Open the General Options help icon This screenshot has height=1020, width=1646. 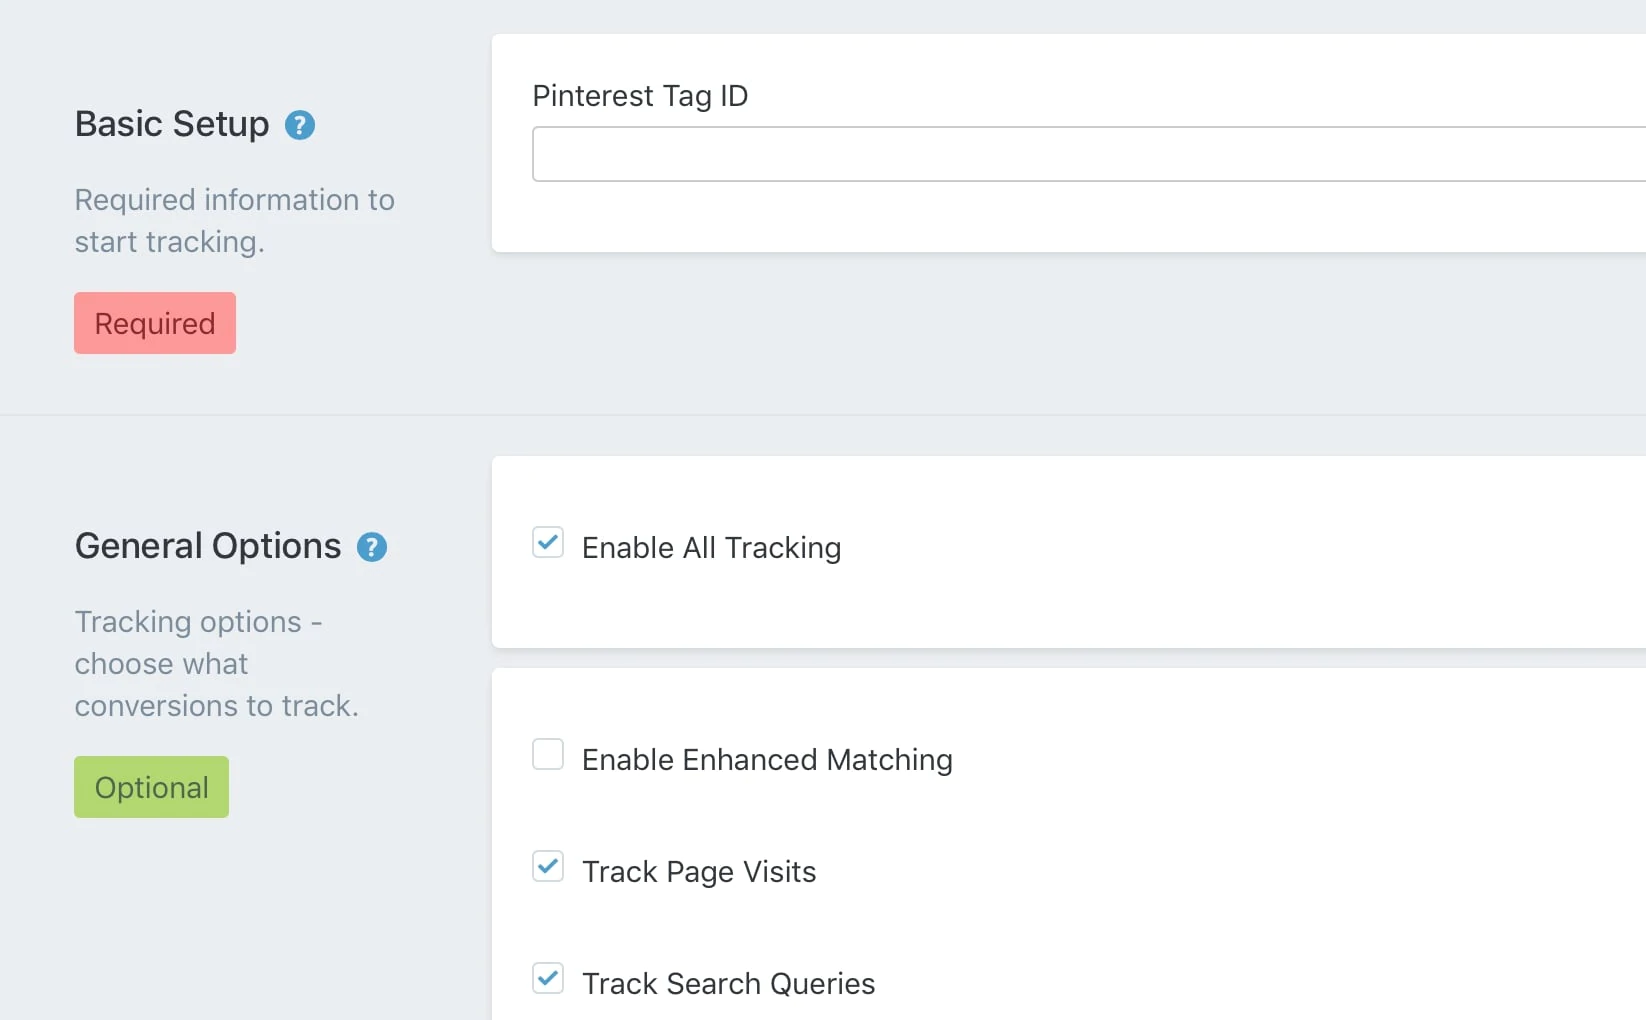pos(372,547)
